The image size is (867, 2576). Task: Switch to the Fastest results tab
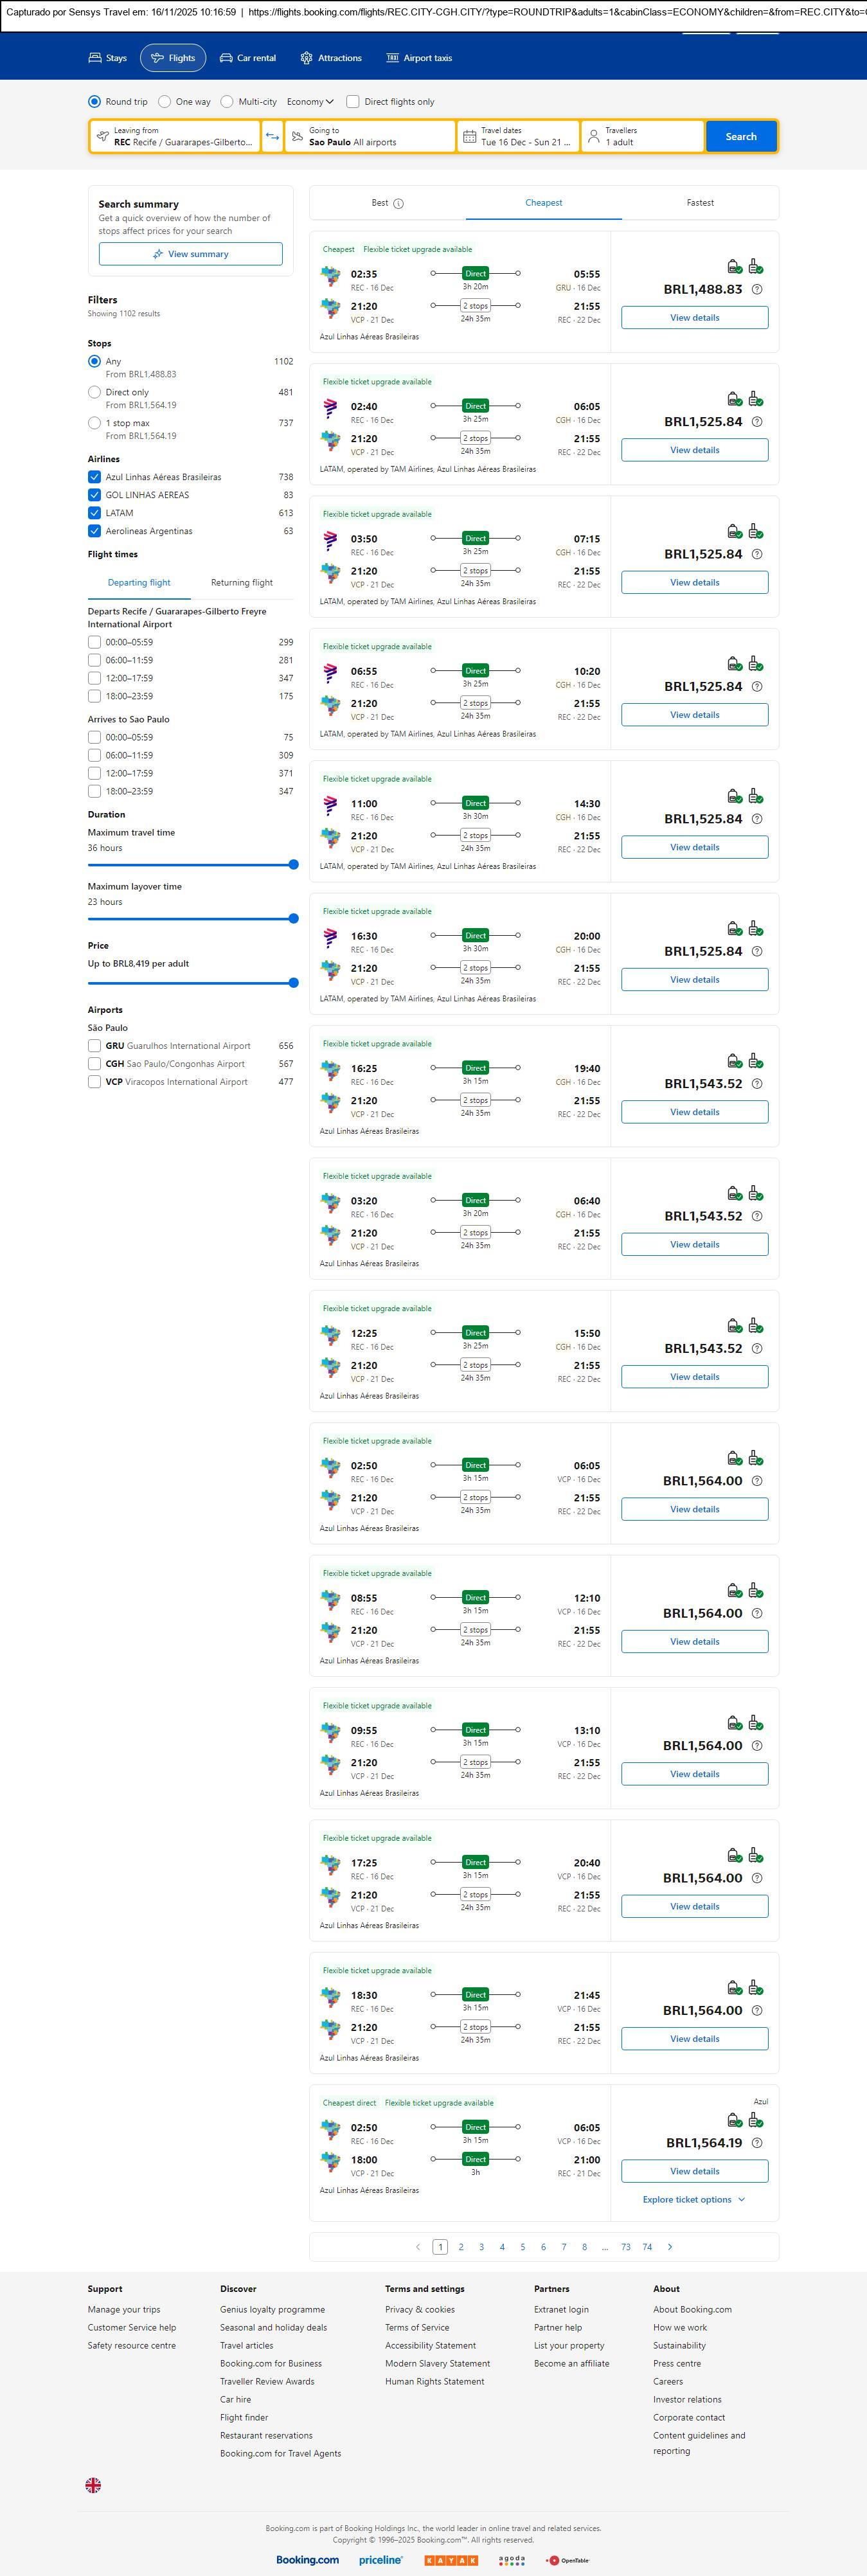(x=700, y=203)
